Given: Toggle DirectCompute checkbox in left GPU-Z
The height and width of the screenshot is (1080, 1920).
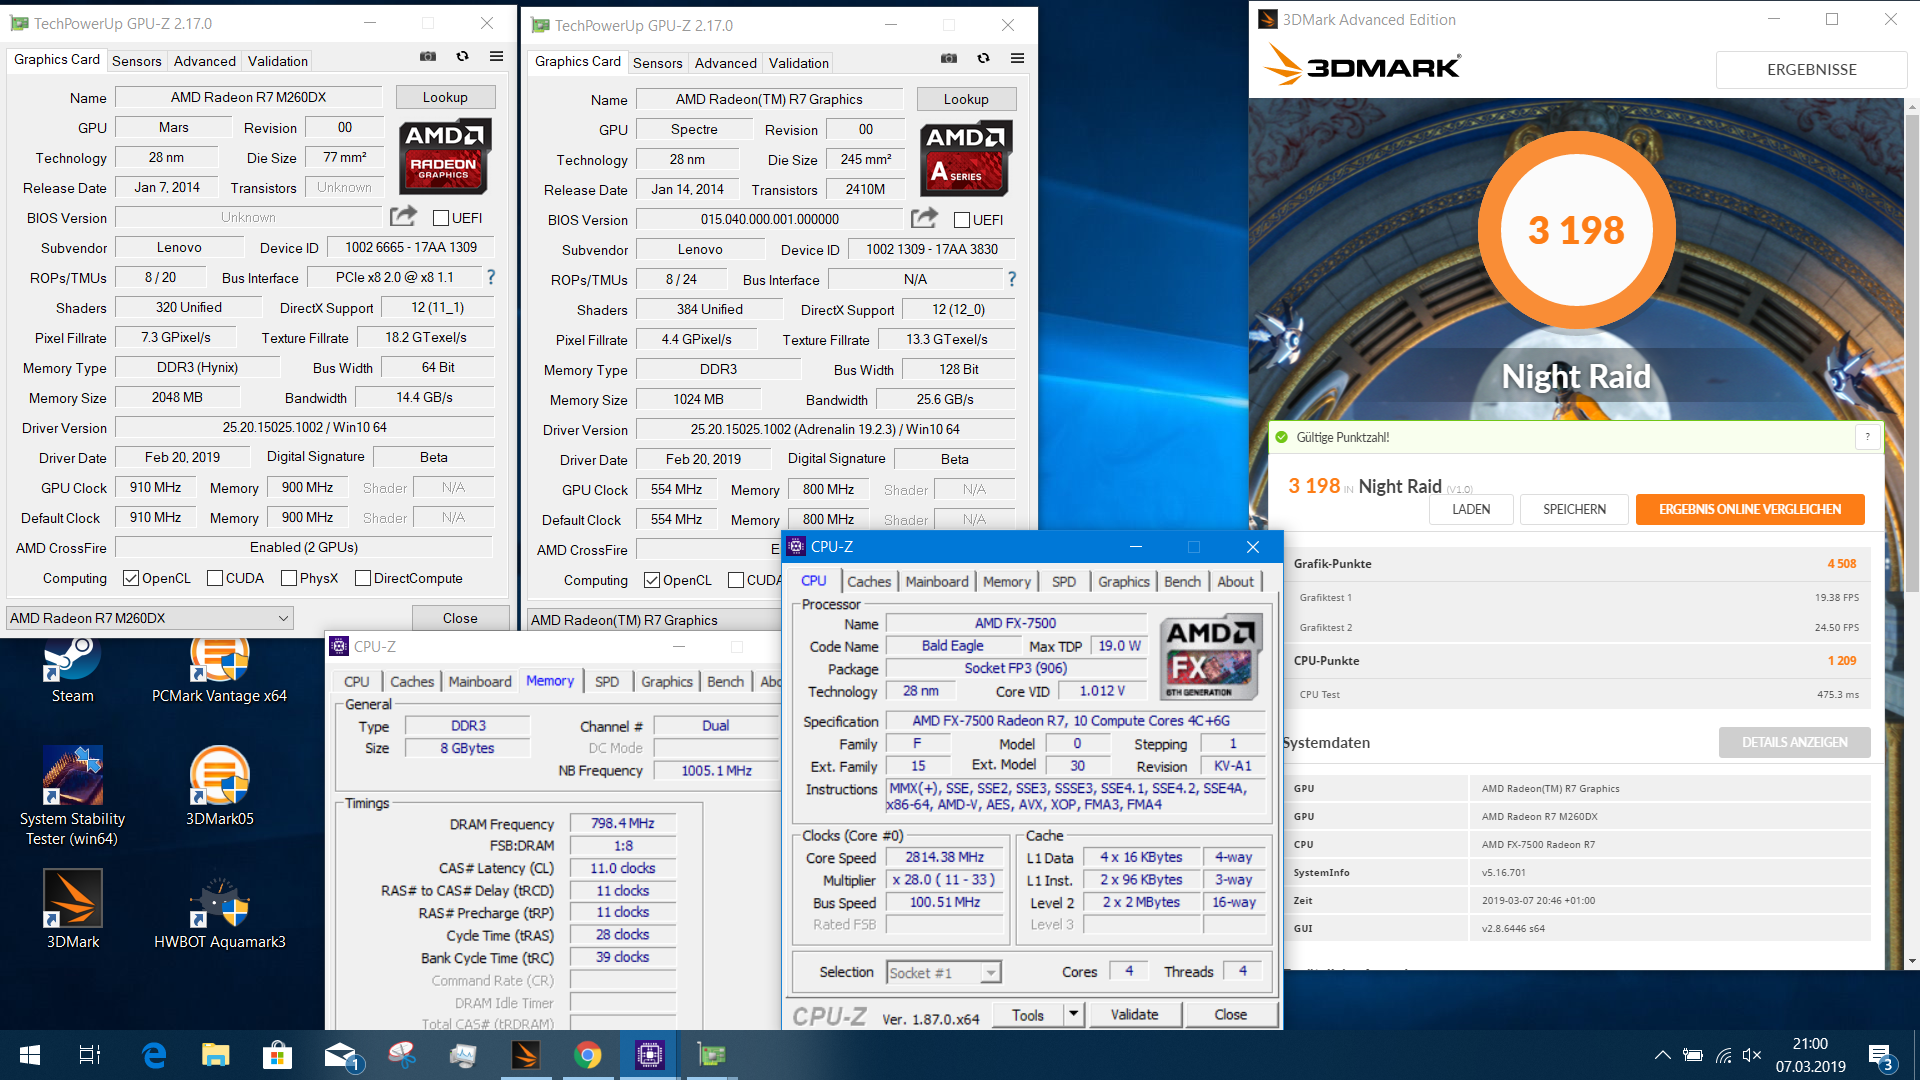Looking at the screenshot, I should coord(362,578).
